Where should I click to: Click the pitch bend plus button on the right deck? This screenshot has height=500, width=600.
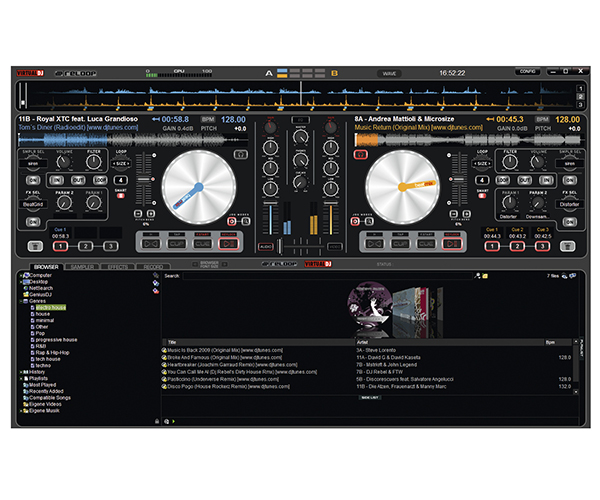tap(466, 214)
